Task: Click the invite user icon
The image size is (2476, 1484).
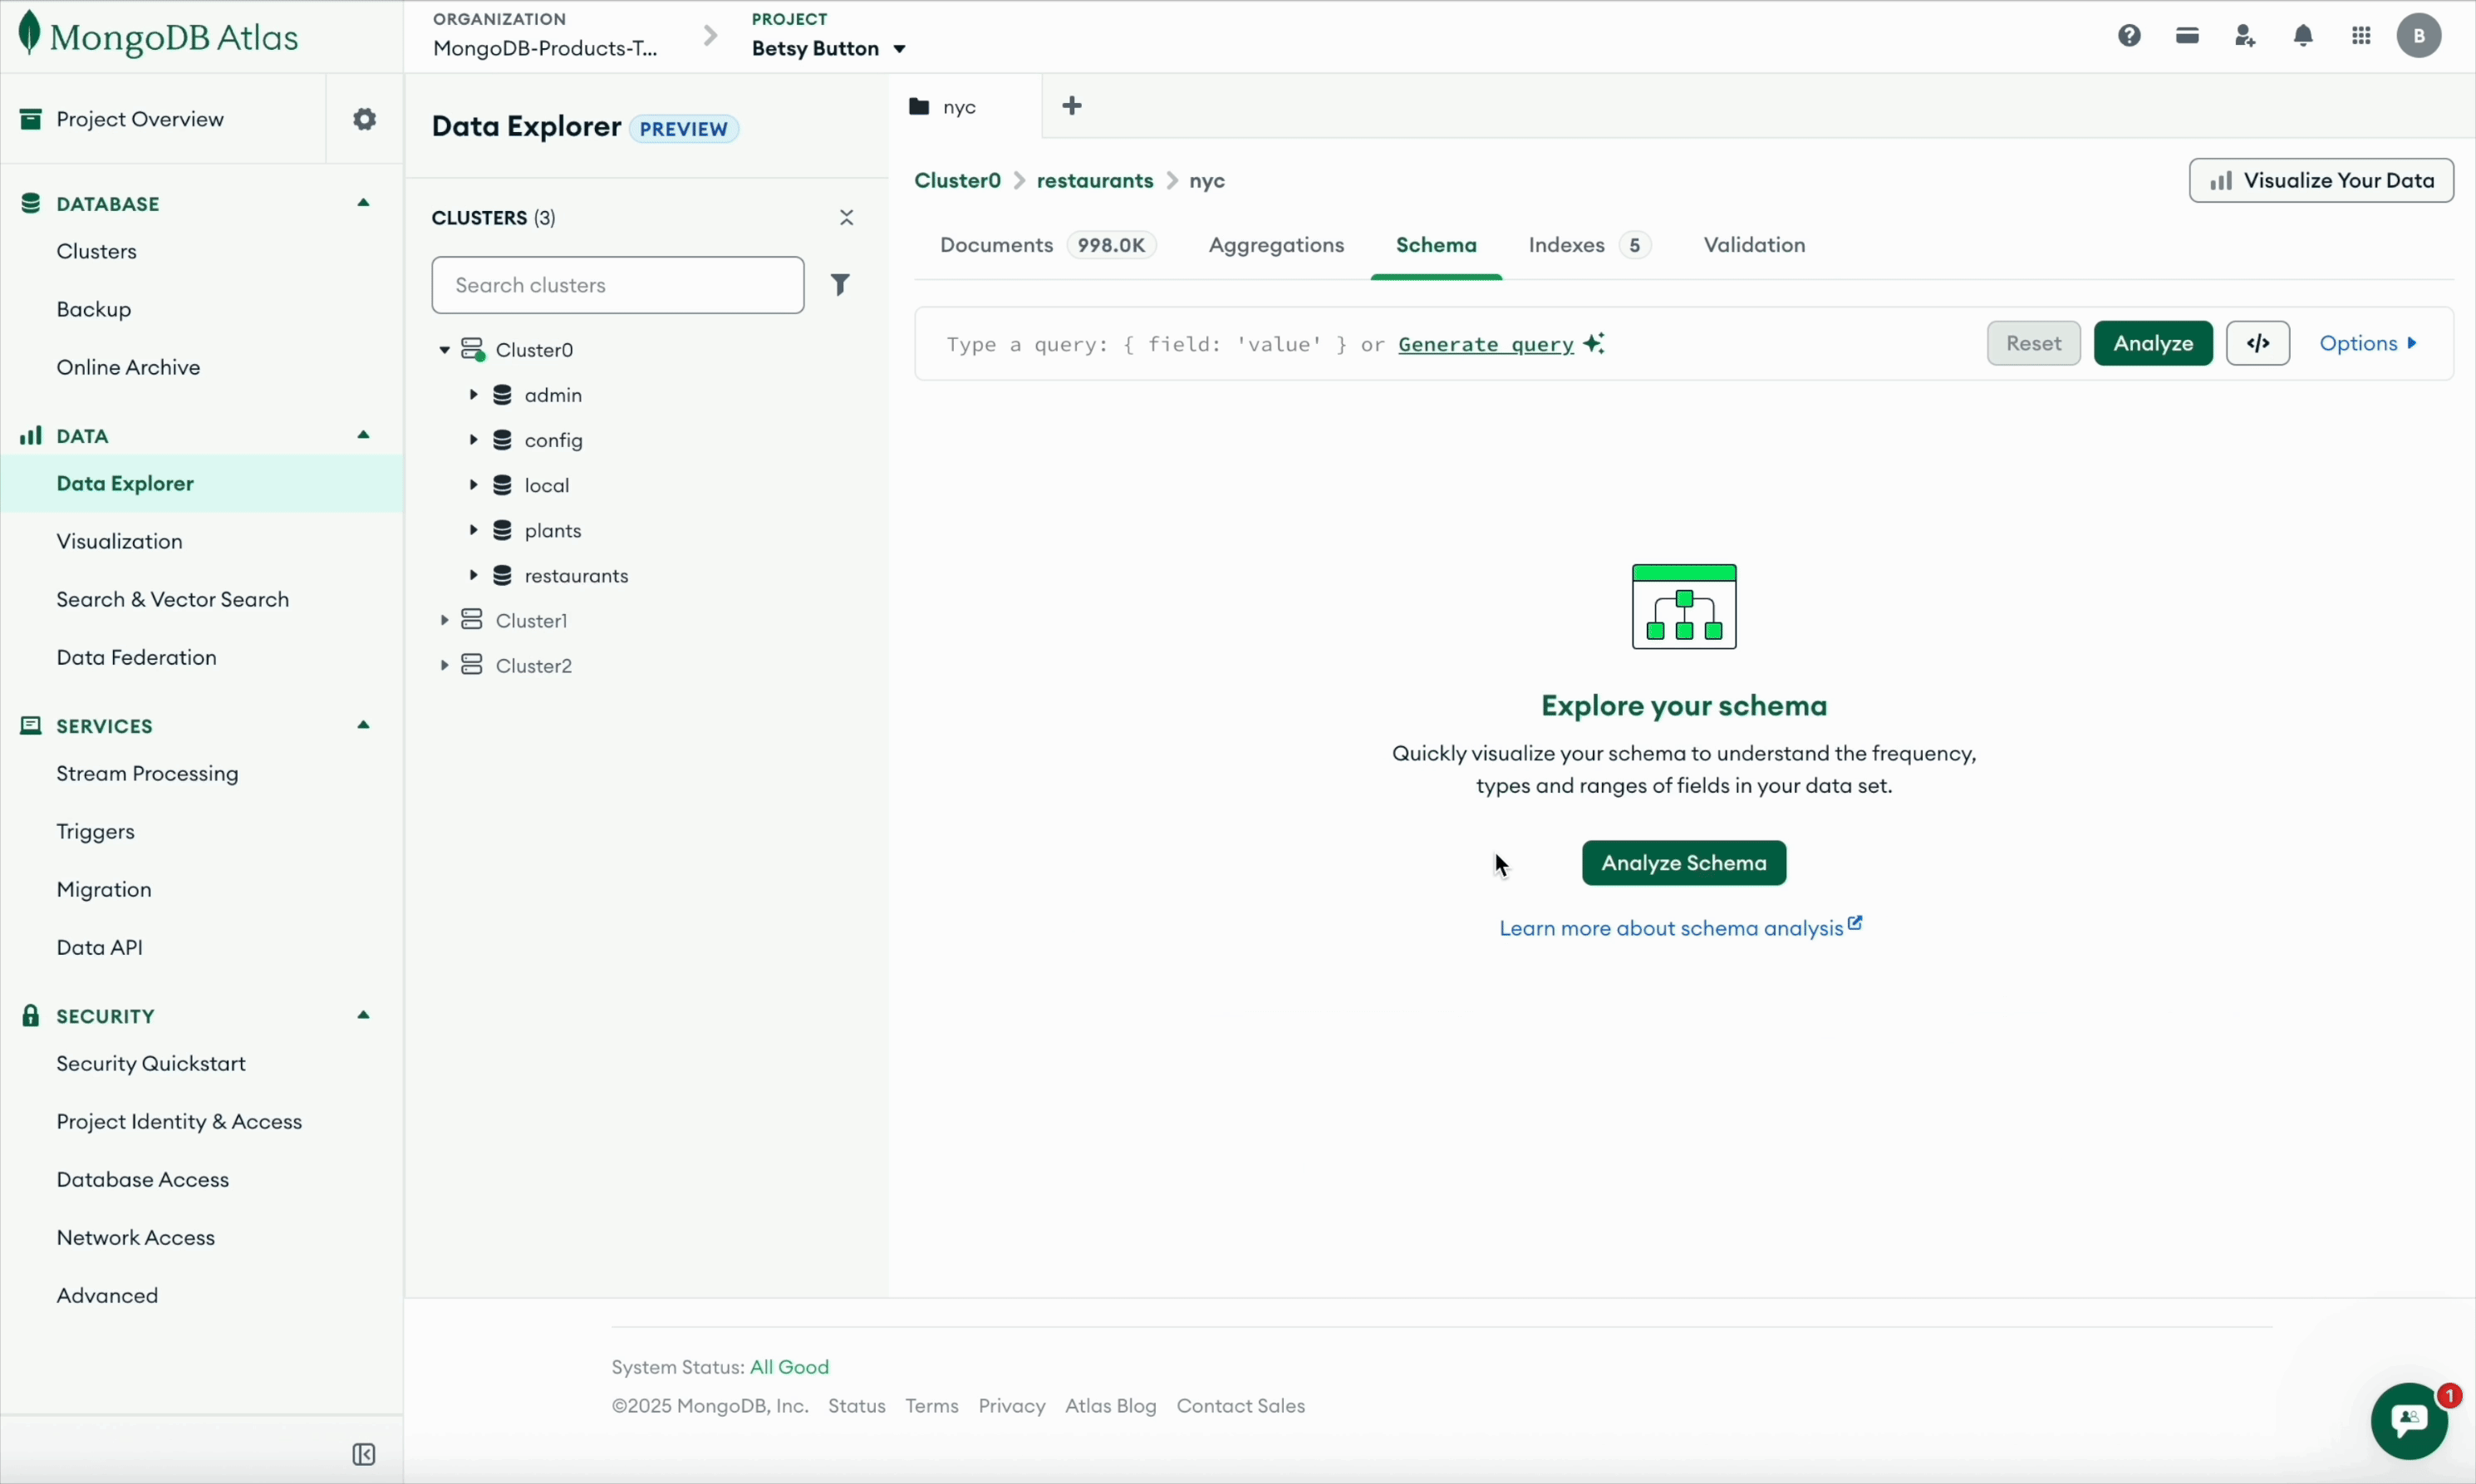Action: click(2244, 35)
